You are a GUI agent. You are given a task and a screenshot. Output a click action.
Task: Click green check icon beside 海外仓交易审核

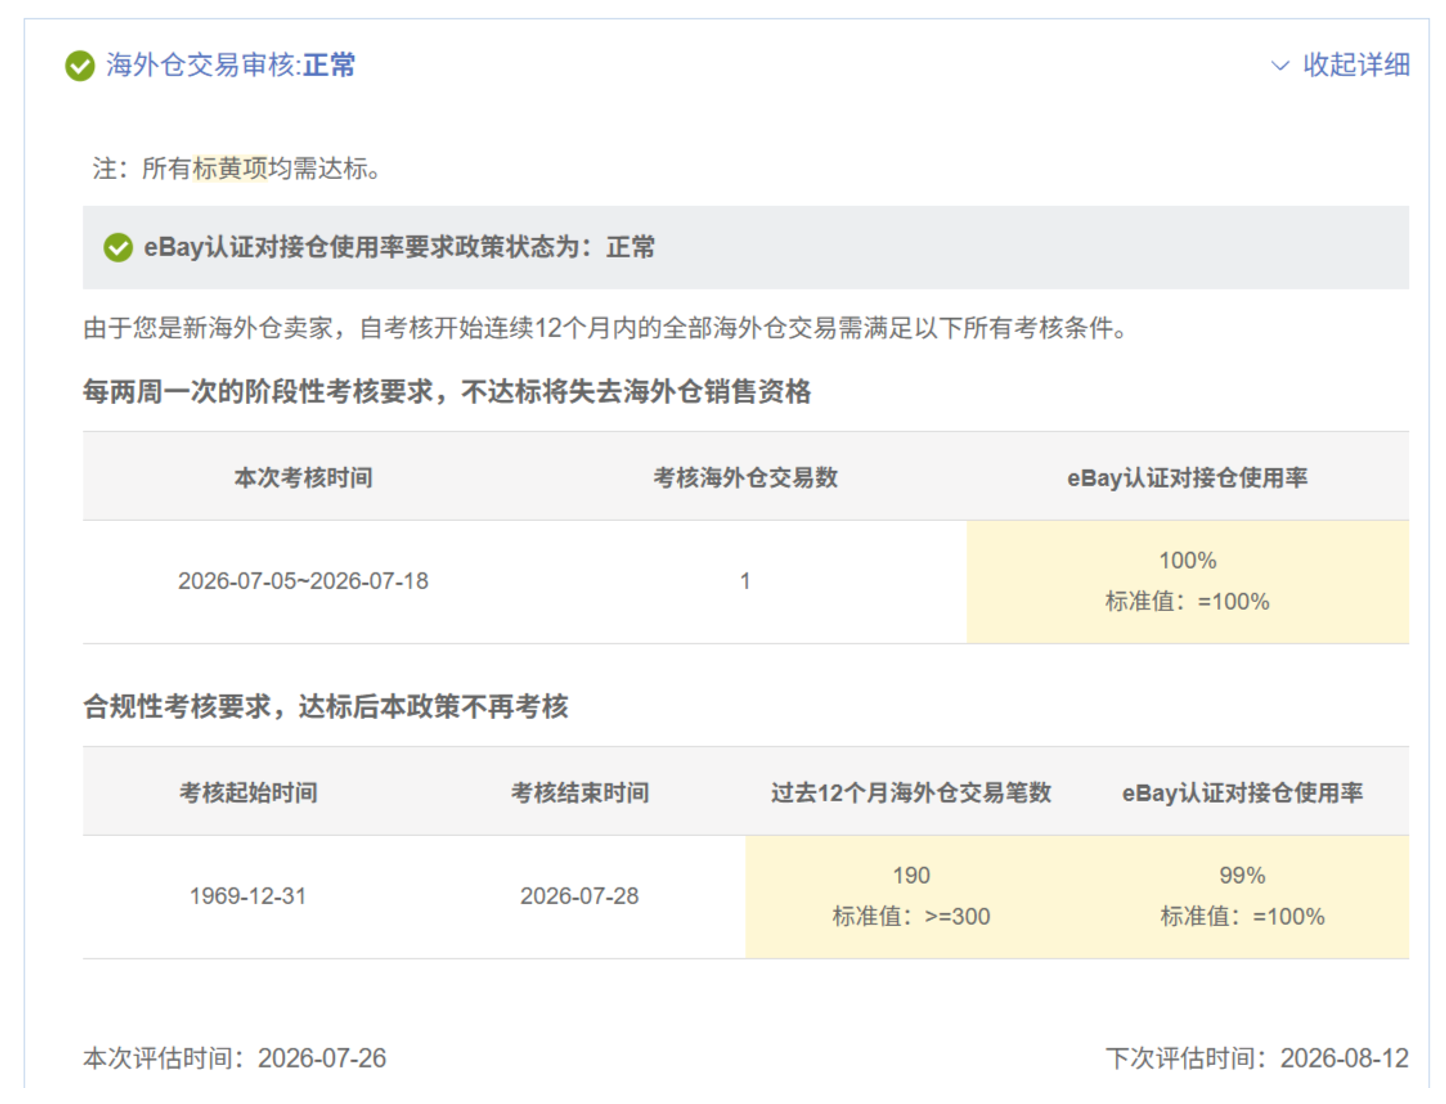[x=80, y=66]
